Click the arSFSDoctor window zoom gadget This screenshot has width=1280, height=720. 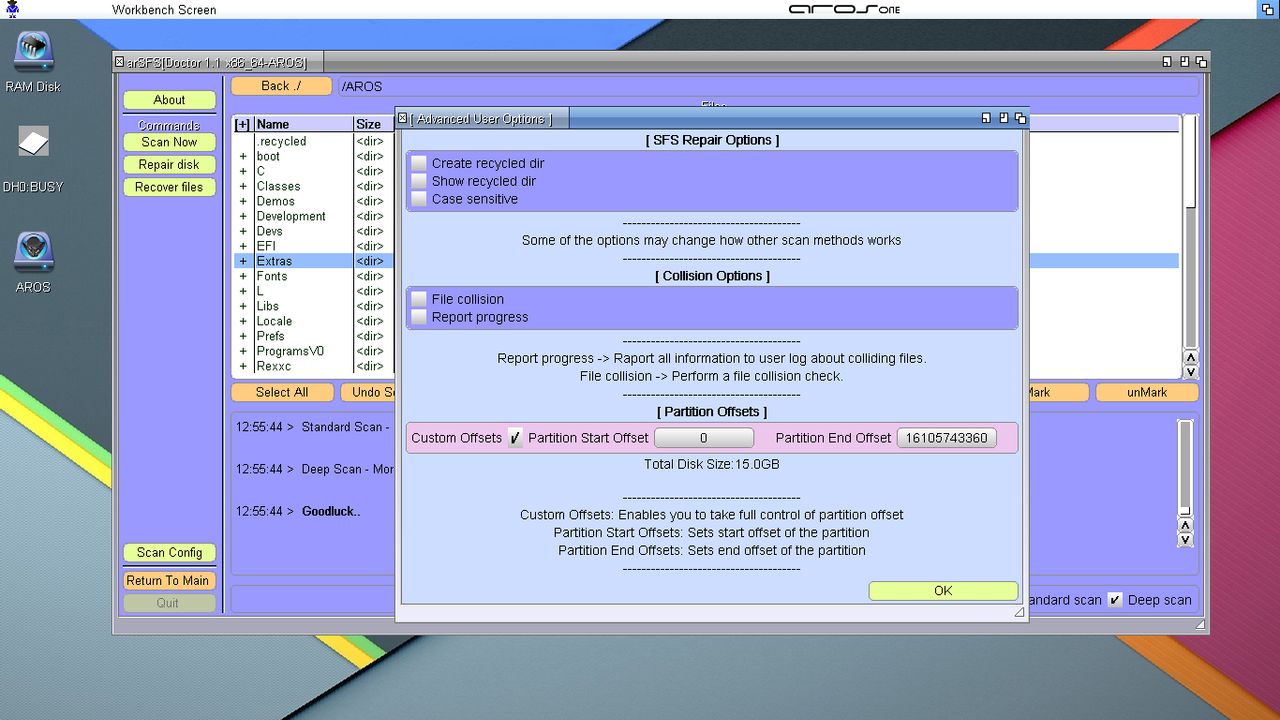point(1184,61)
